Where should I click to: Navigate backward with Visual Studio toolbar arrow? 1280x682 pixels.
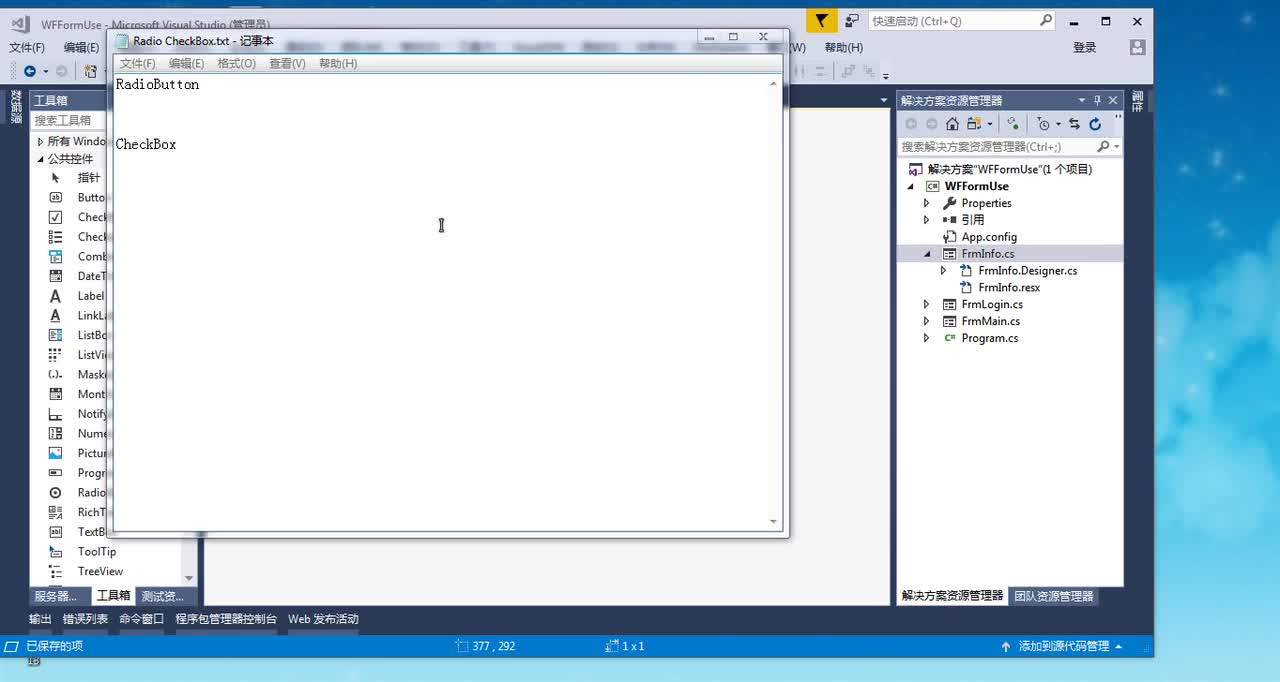[30, 71]
